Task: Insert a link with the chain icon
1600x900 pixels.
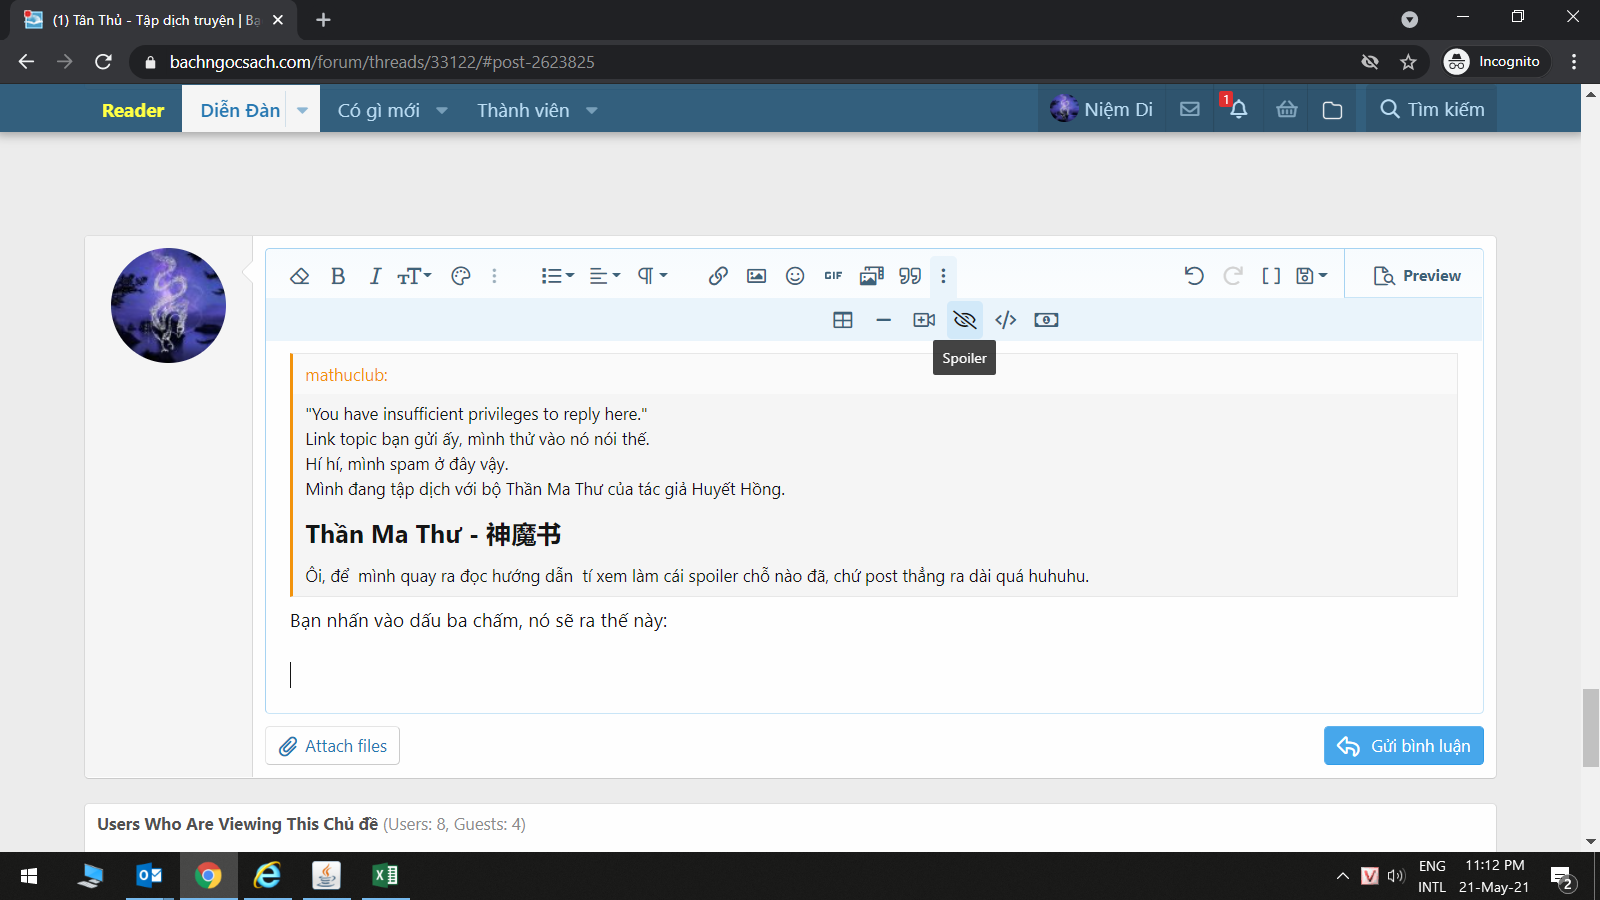Action: [x=718, y=276]
